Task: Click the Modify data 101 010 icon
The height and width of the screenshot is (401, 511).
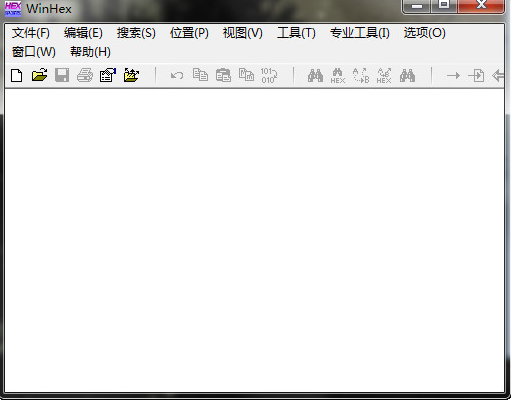Action: 269,76
